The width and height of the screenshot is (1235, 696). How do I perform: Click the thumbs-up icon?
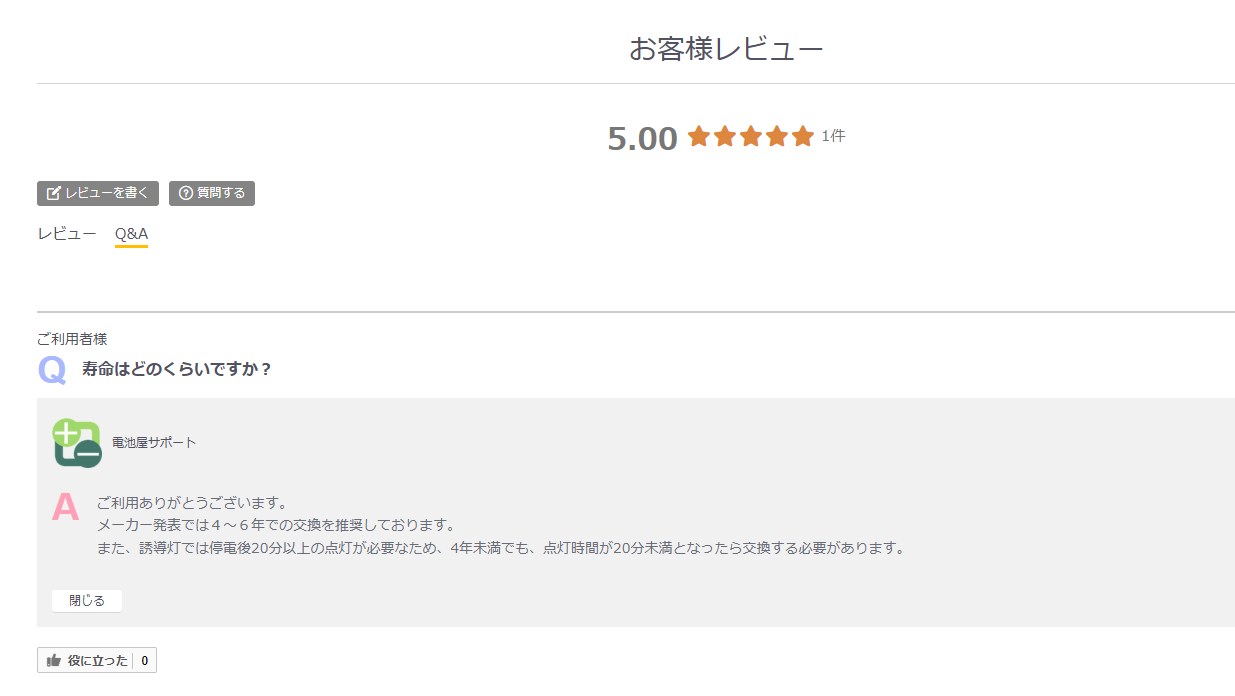point(54,661)
